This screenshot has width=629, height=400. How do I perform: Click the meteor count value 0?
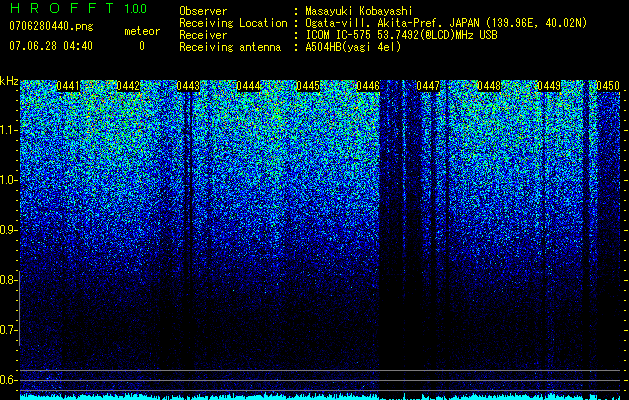[x=142, y=46]
